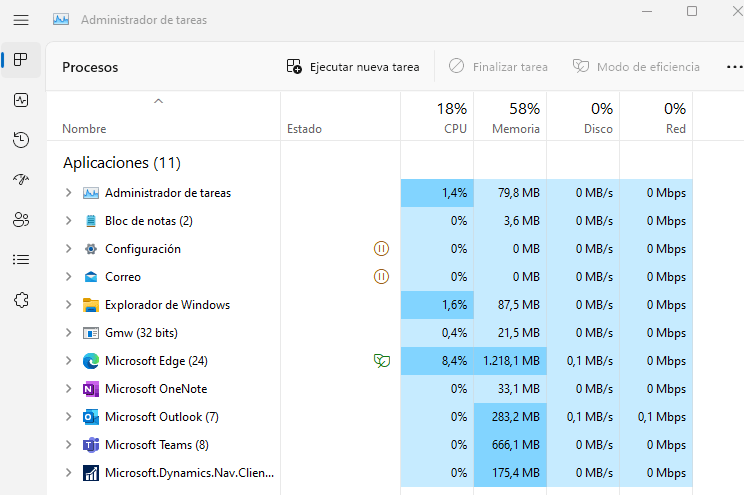The height and width of the screenshot is (495, 744).
Task: Expand the Administrador de tareas process row
Action: pyautogui.click(x=68, y=193)
